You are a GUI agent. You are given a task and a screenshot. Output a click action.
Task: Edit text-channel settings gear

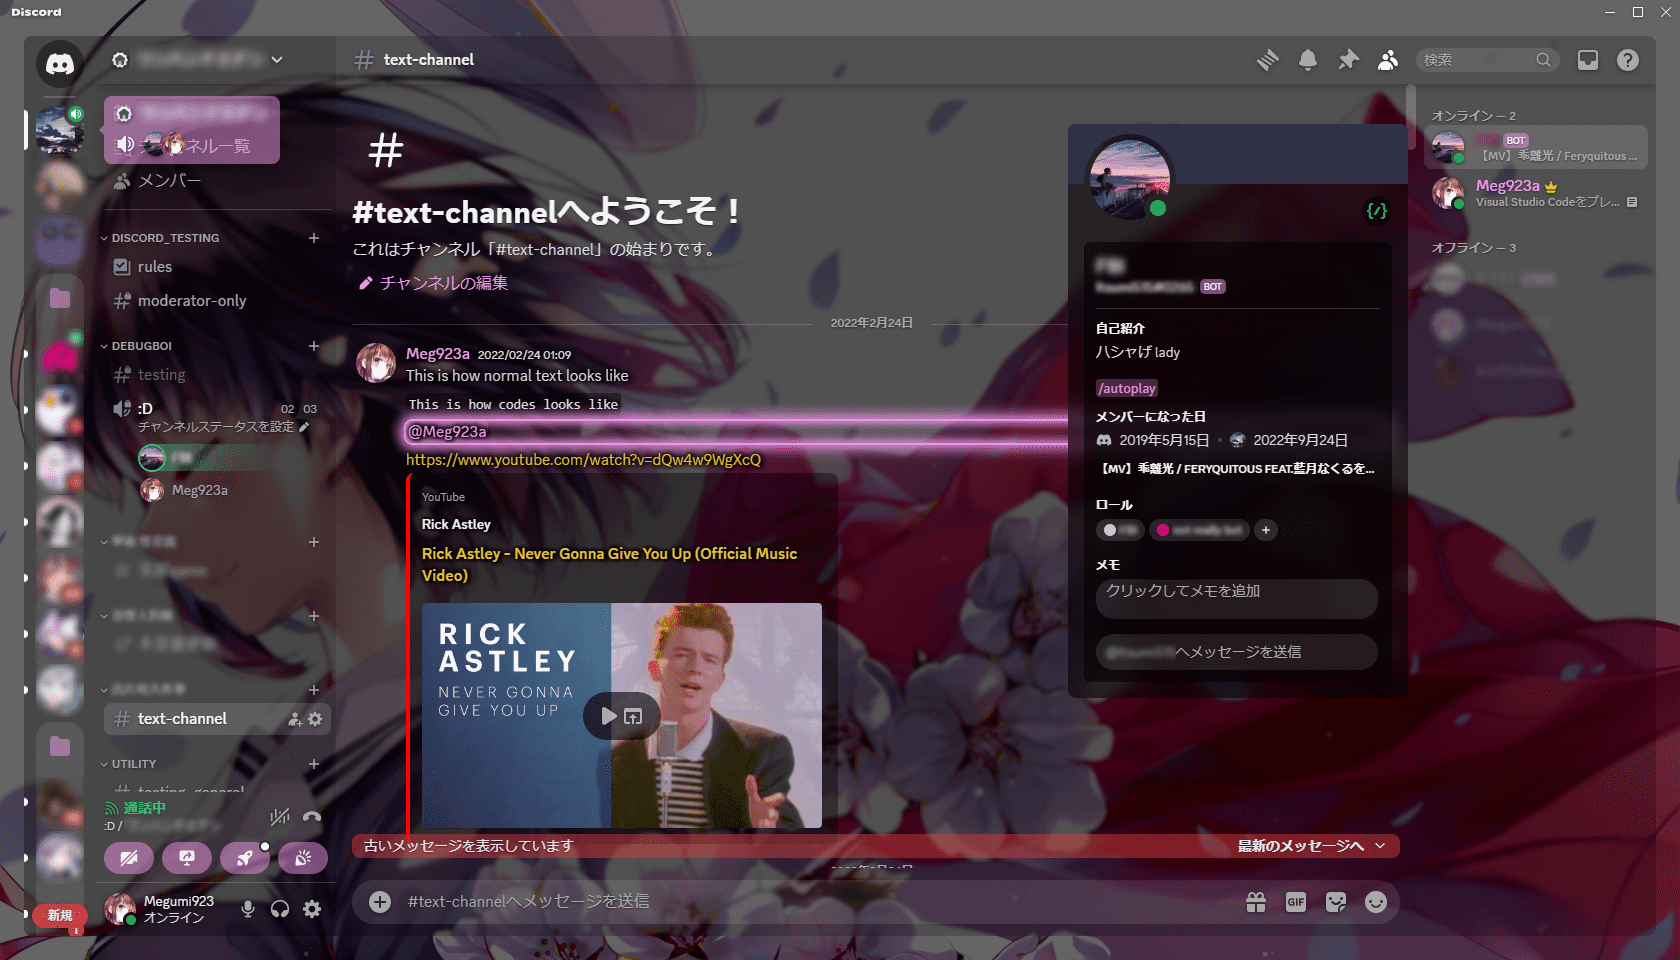[x=315, y=719]
